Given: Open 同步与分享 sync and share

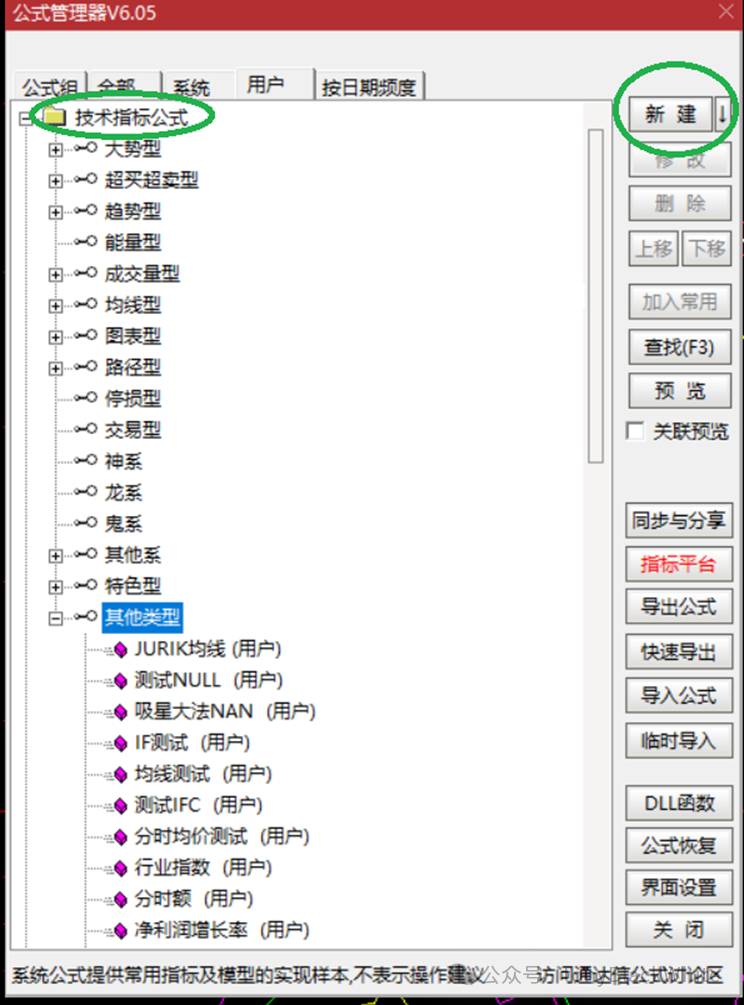Looking at the screenshot, I should [x=679, y=520].
